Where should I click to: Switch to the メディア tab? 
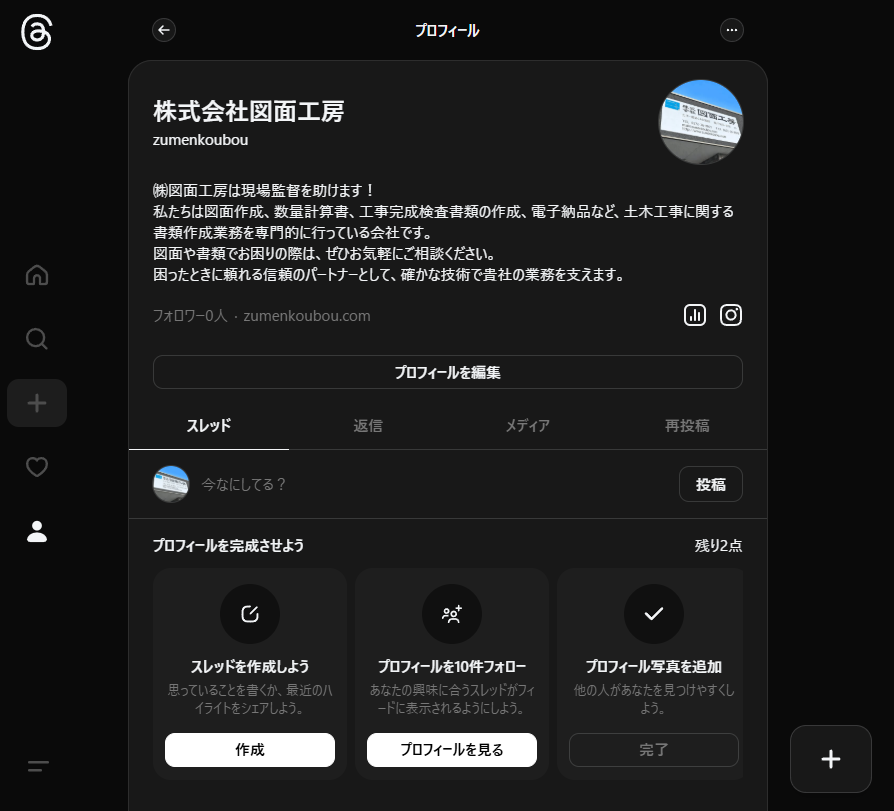click(x=527, y=425)
